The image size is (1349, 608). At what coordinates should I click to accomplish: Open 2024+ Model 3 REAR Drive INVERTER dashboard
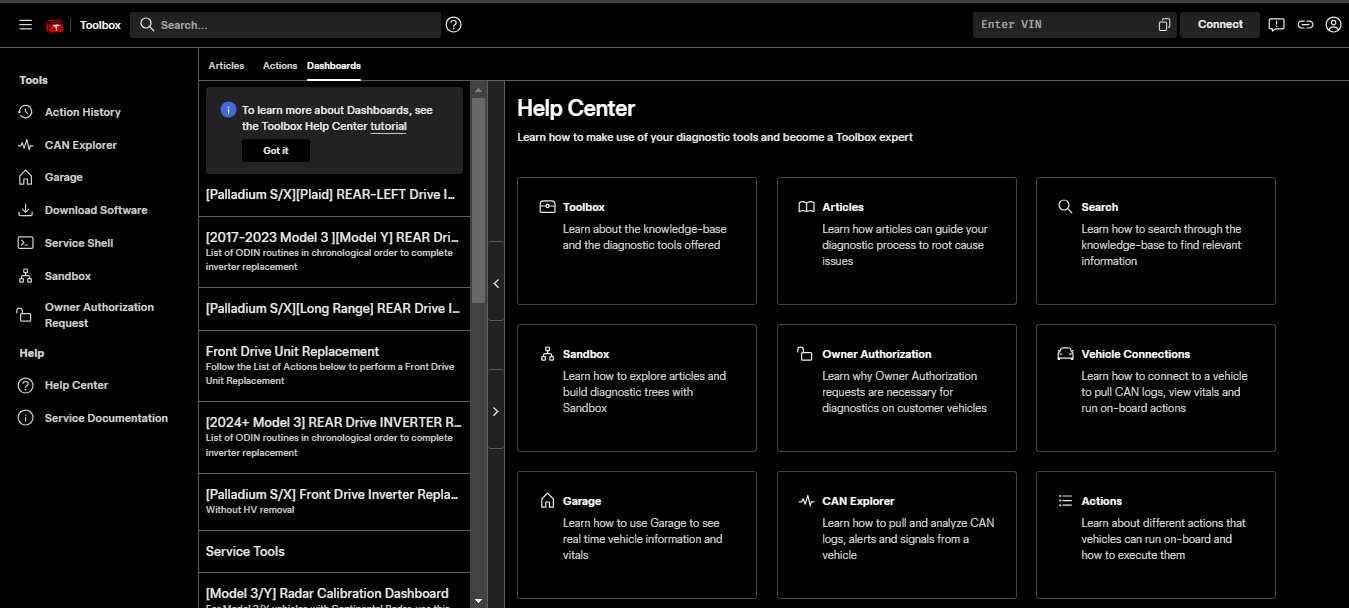tap(334, 437)
